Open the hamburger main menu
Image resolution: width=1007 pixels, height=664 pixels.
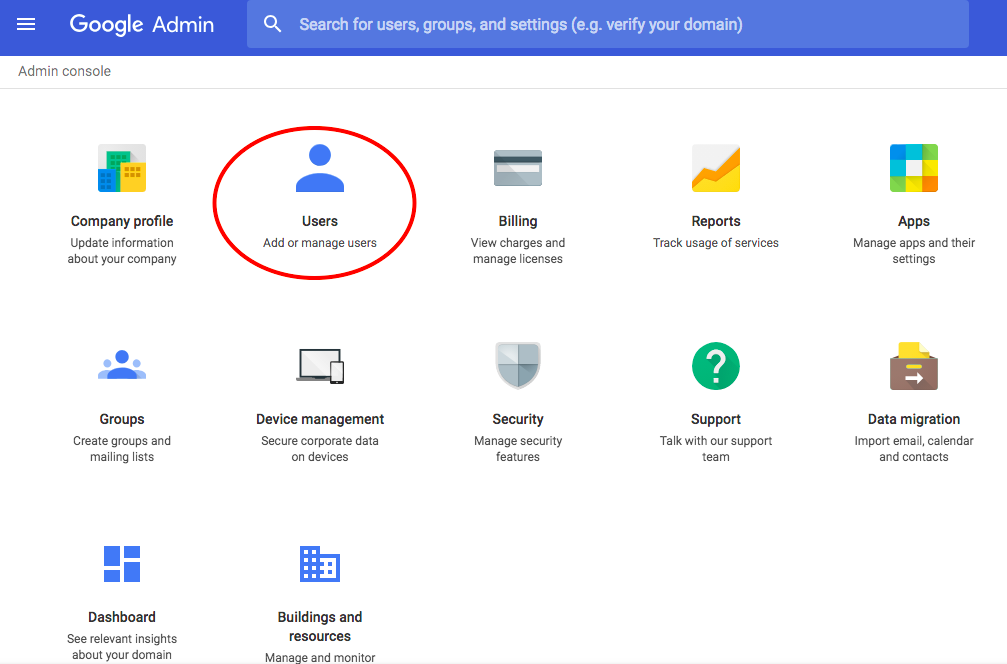coord(26,24)
